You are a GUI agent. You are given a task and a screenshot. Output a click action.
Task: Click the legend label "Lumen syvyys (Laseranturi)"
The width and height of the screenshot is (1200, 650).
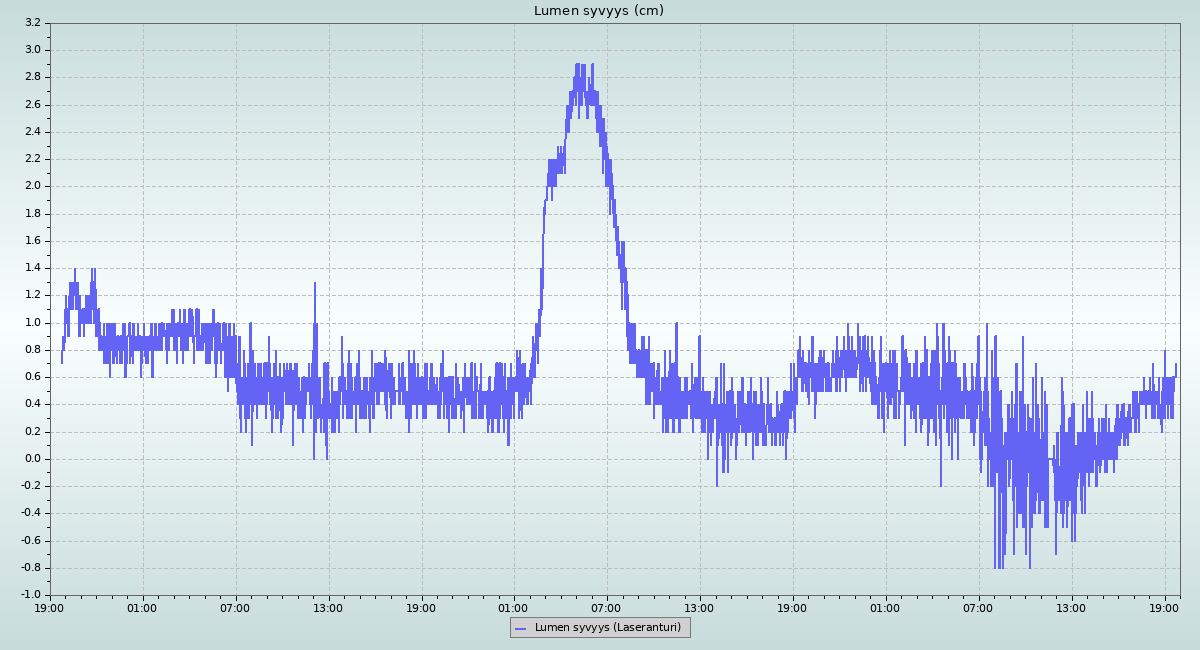coord(607,628)
